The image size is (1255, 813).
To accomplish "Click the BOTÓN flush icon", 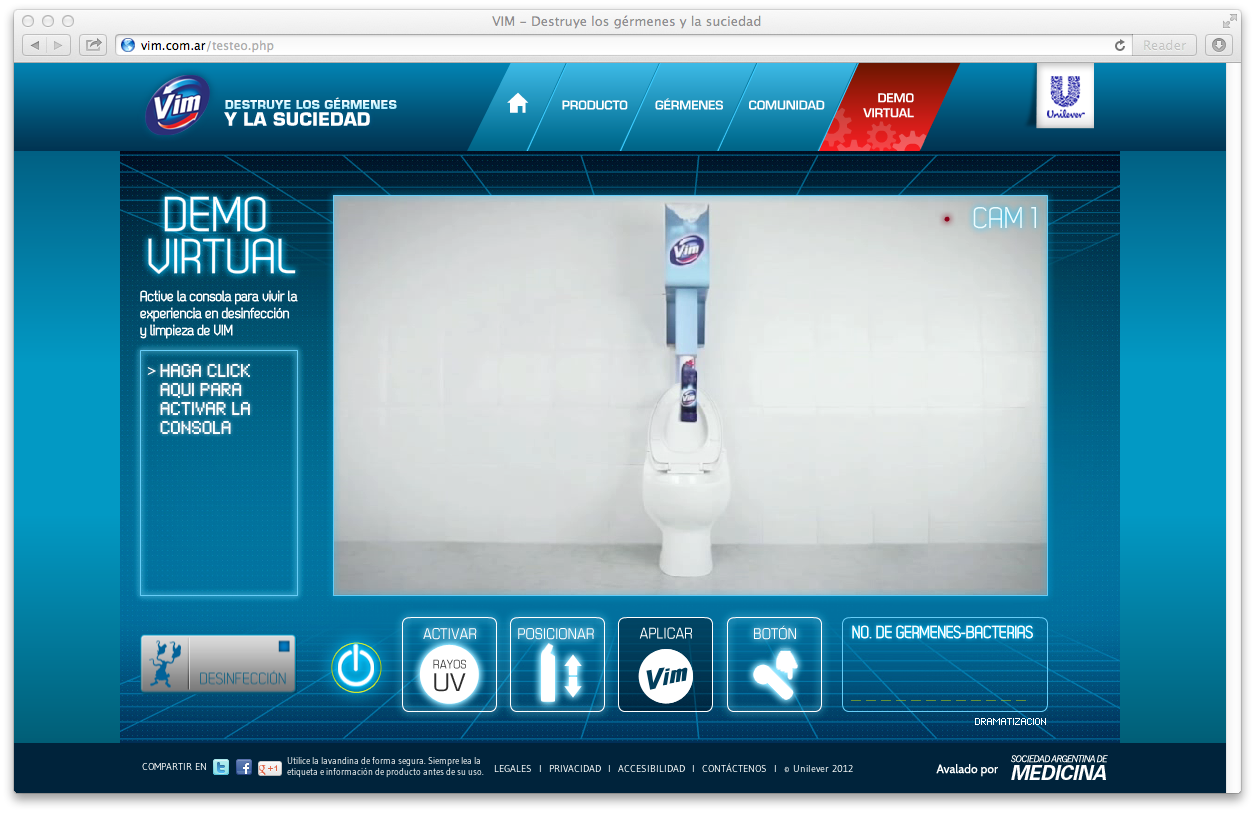I will click(x=774, y=664).
